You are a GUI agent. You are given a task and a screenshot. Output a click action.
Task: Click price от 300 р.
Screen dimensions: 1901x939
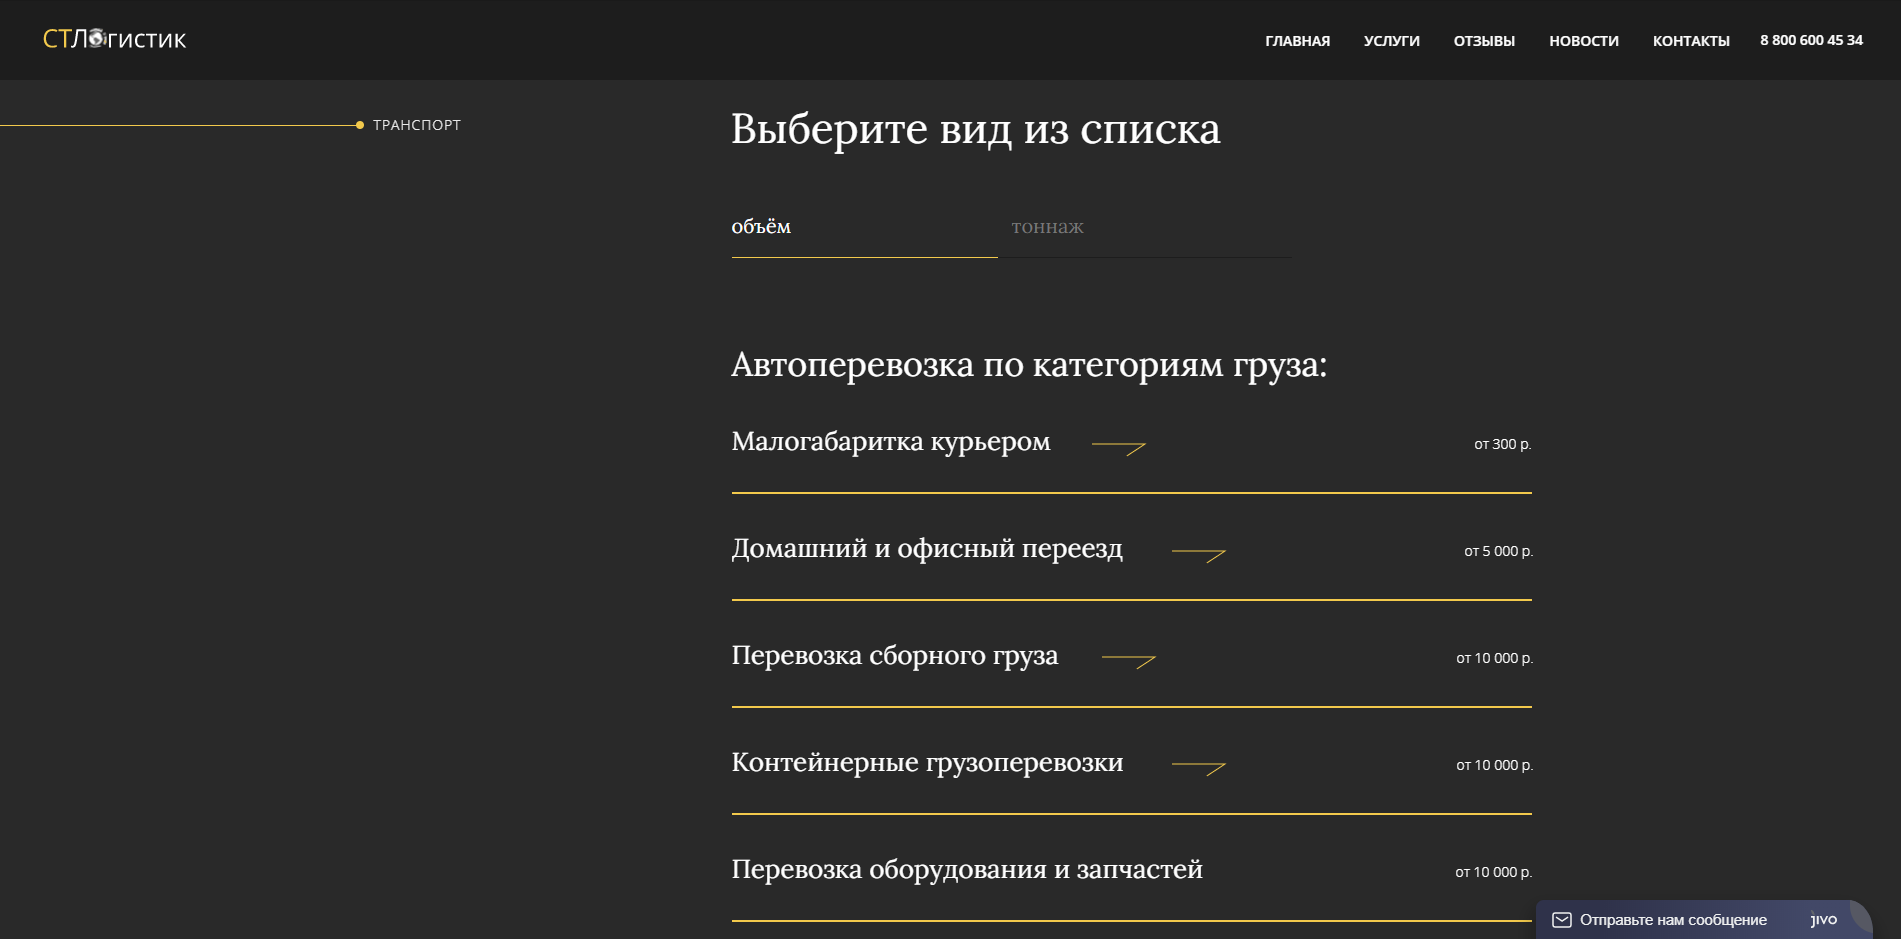pyautogui.click(x=1502, y=444)
